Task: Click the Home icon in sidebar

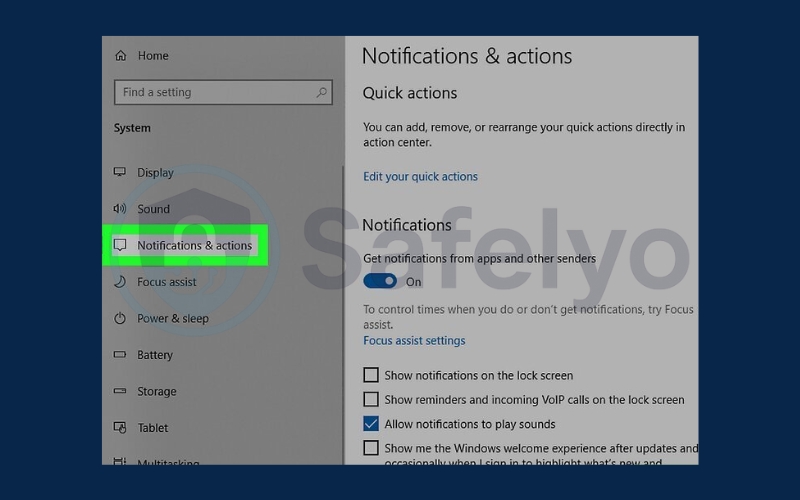Action: click(120, 56)
